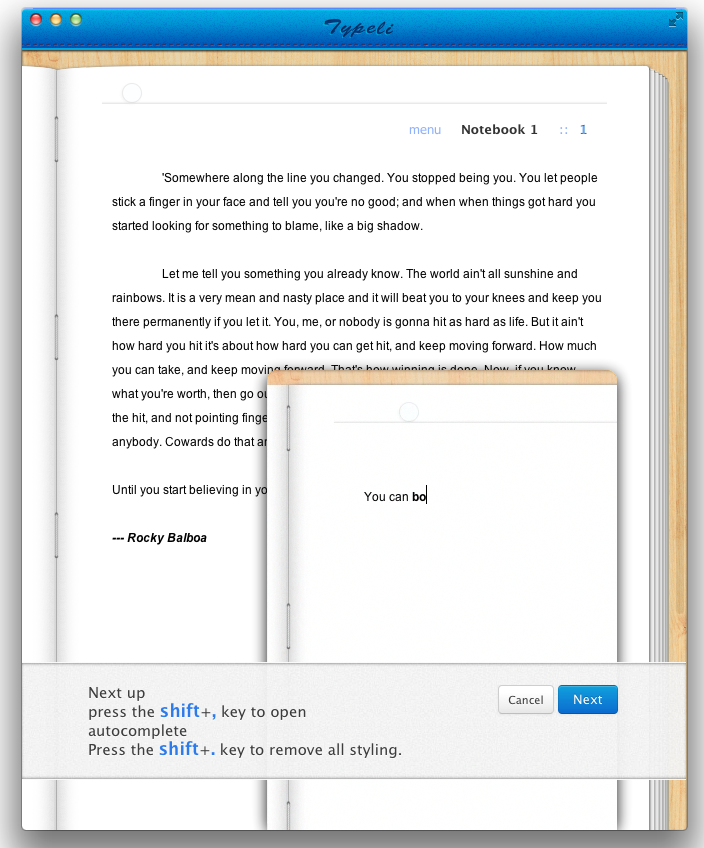The image size is (704, 848).
Task: Click the '::' separator beside Notebook 1
Action: (564, 130)
